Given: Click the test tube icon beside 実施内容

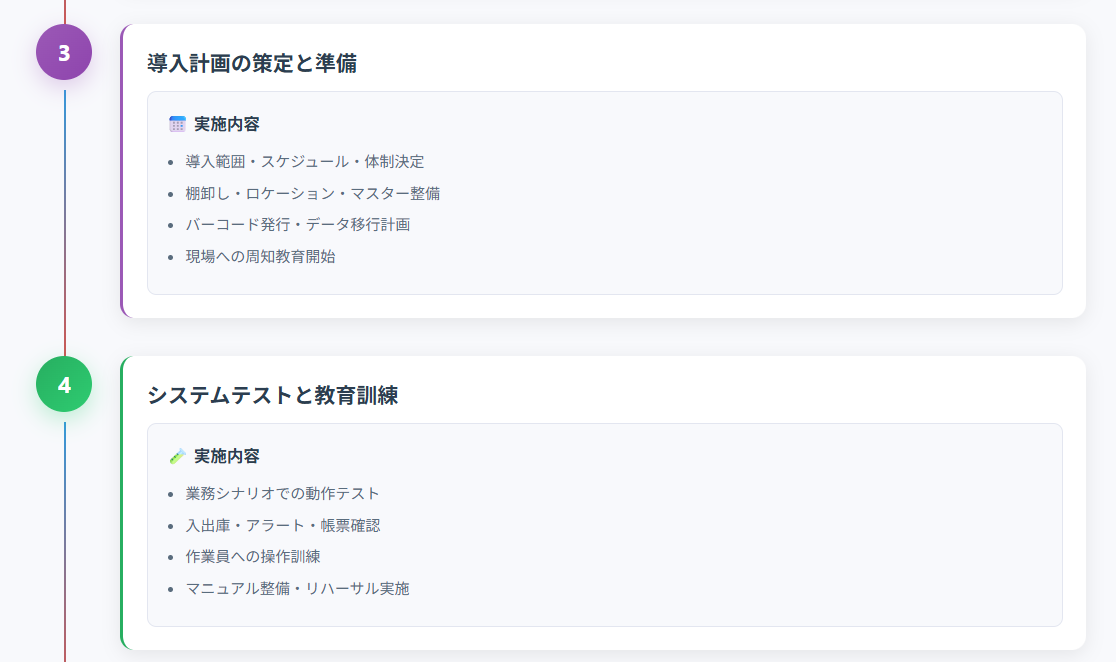Looking at the screenshot, I should coord(178,456).
